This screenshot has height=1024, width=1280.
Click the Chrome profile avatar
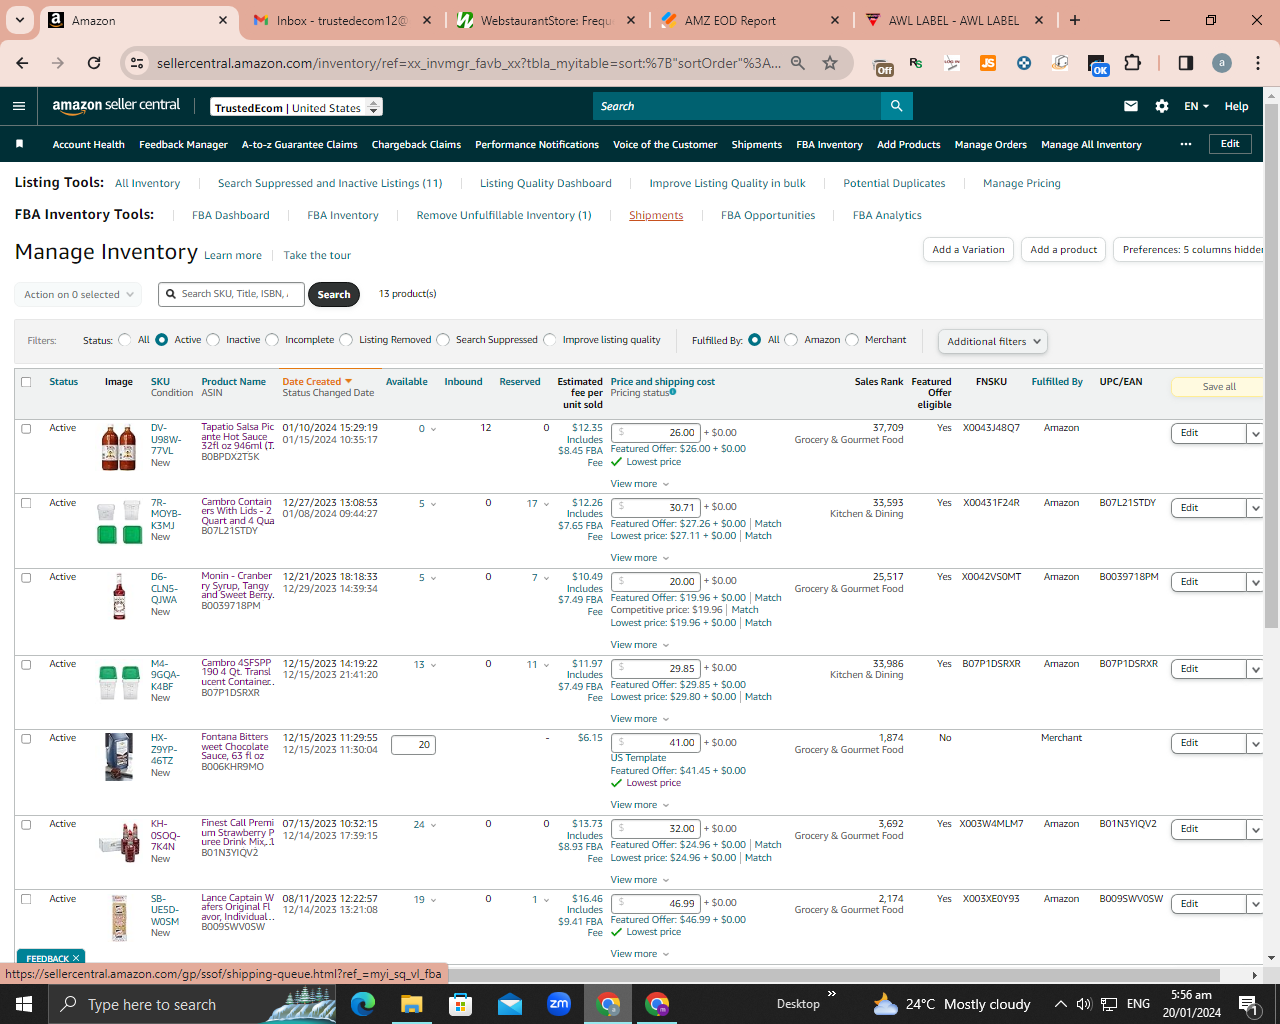click(x=1222, y=63)
